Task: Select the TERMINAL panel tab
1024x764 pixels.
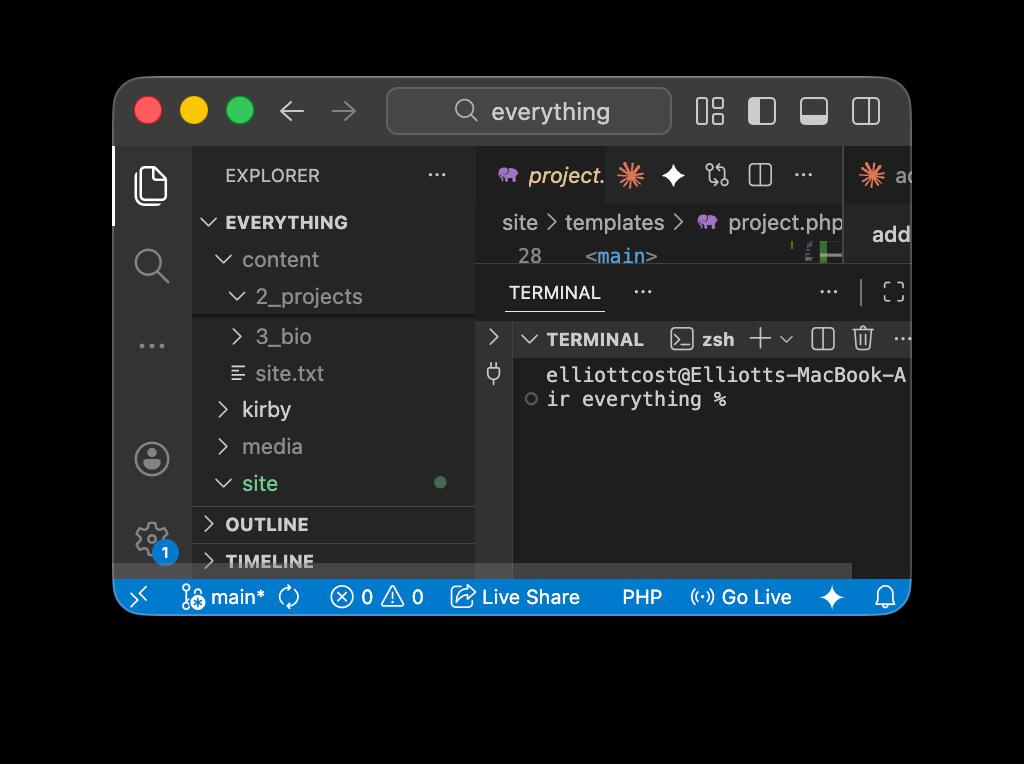Action: [554, 291]
